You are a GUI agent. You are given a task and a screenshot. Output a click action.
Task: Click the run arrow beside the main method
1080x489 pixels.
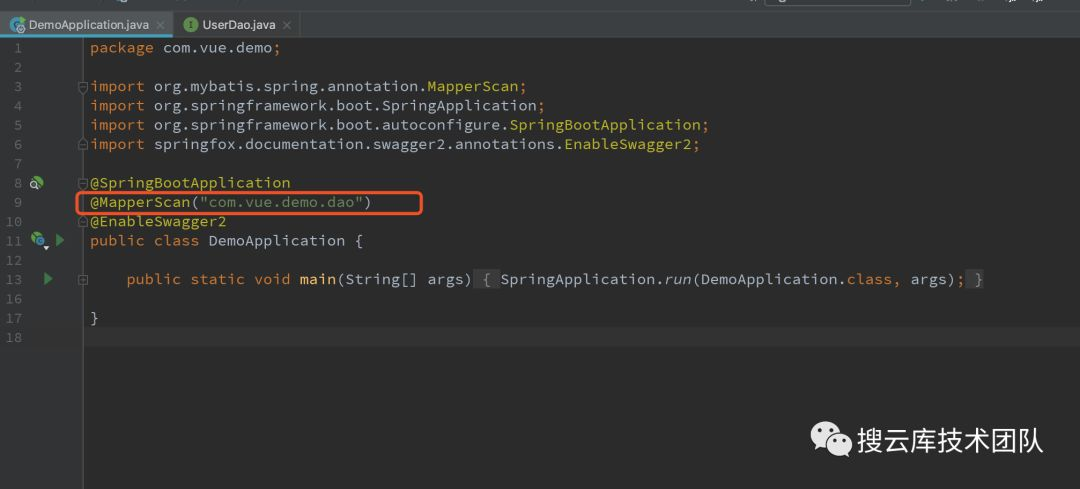click(x=47, y=279)
